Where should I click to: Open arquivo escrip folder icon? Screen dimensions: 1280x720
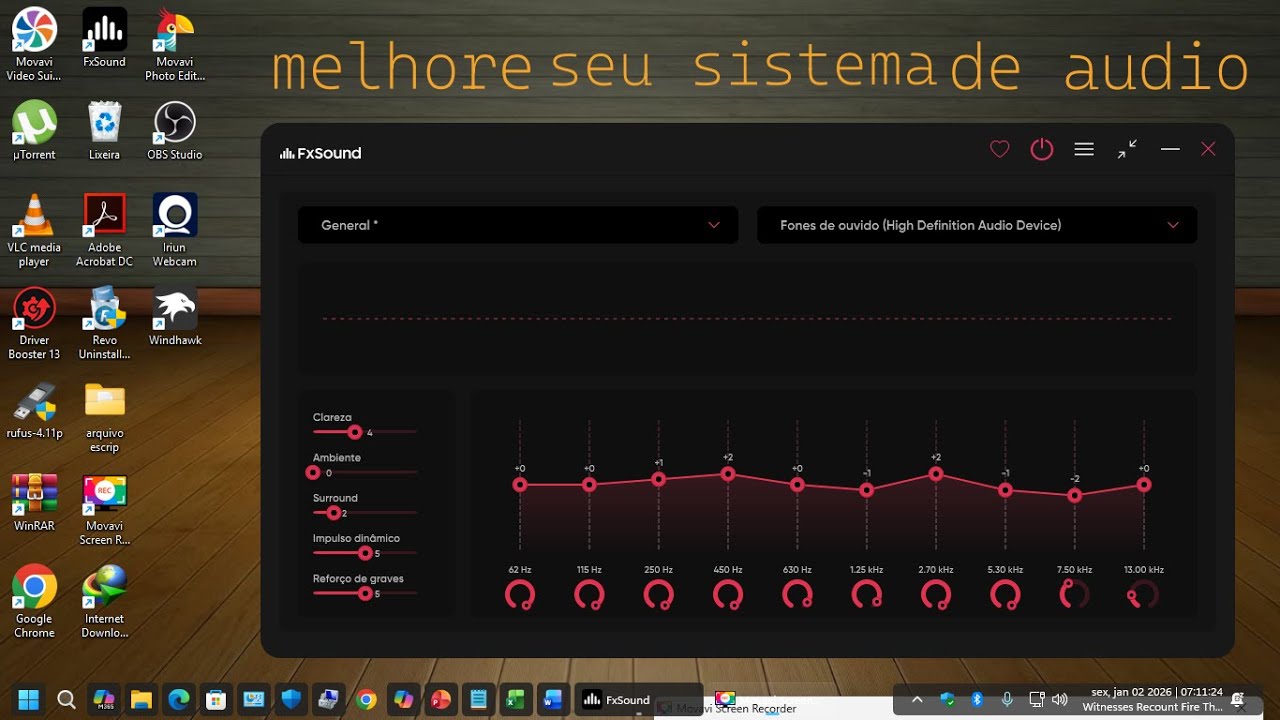pos(104,417)
